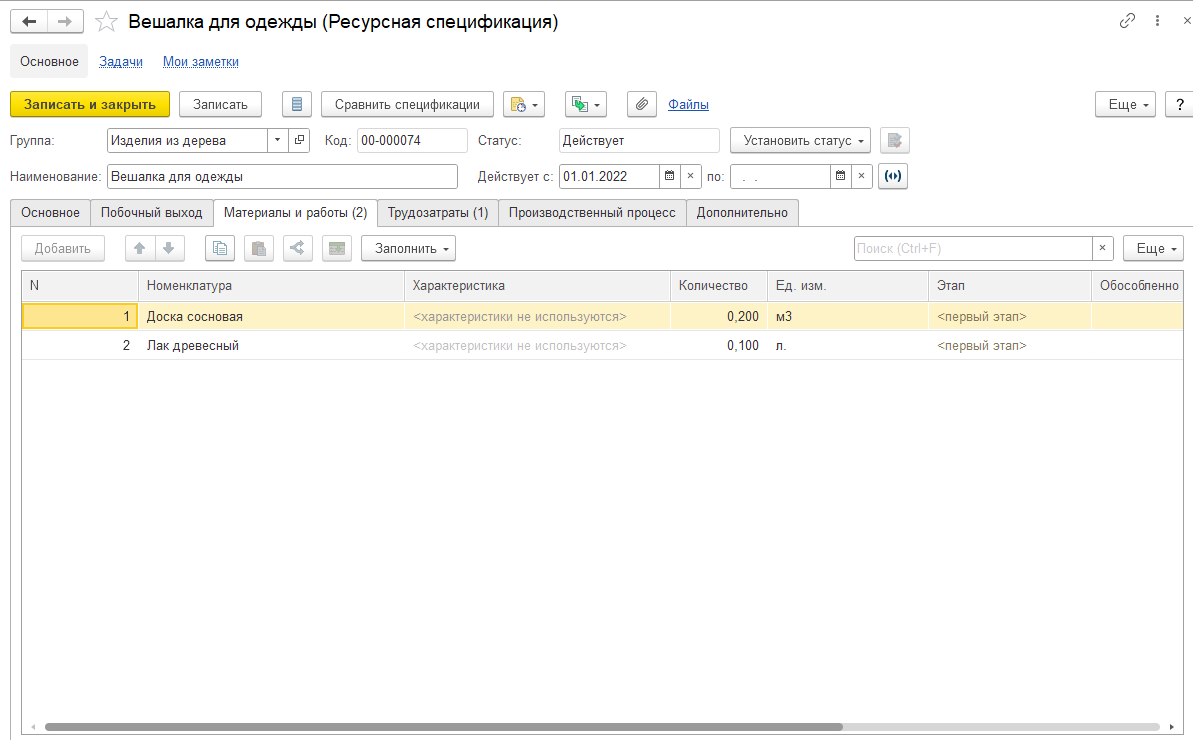
Task: Expand the 'Установить статус' dropdown
Action: [x=800, y=140]
